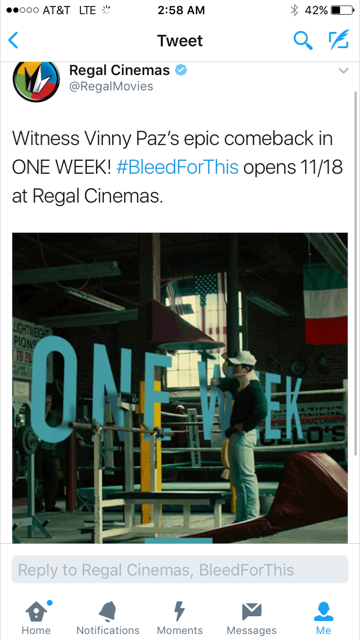Tap the Reply to Regal Cinemas field
Viewport: 360px width, 640px height.
click(180, 569)
